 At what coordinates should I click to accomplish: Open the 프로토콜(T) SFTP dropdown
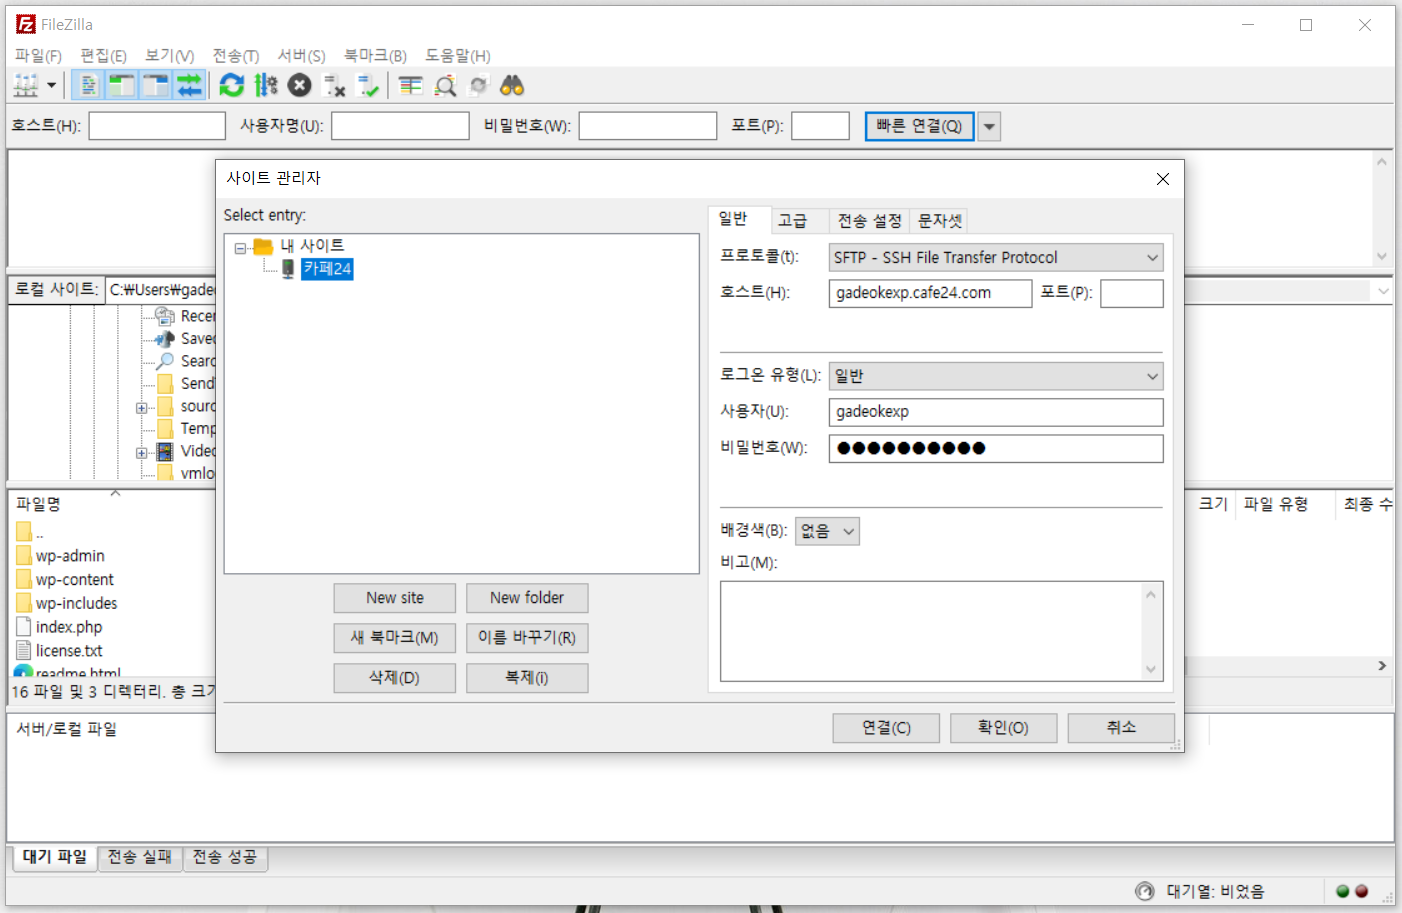pos(996,258)
